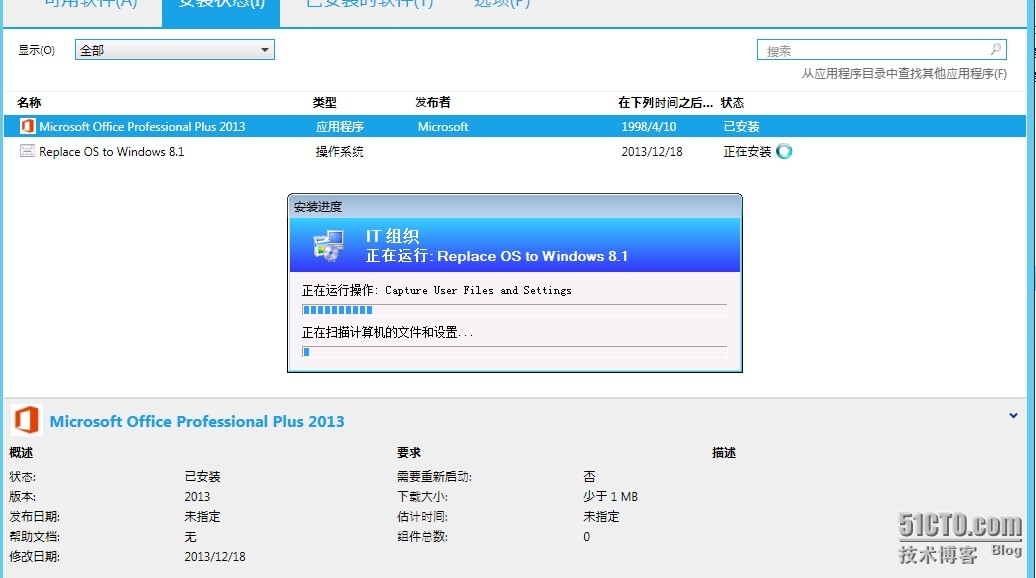Click the large Office icon in the details pane
Screen dimensions: 1036x578
click(26, 420)
